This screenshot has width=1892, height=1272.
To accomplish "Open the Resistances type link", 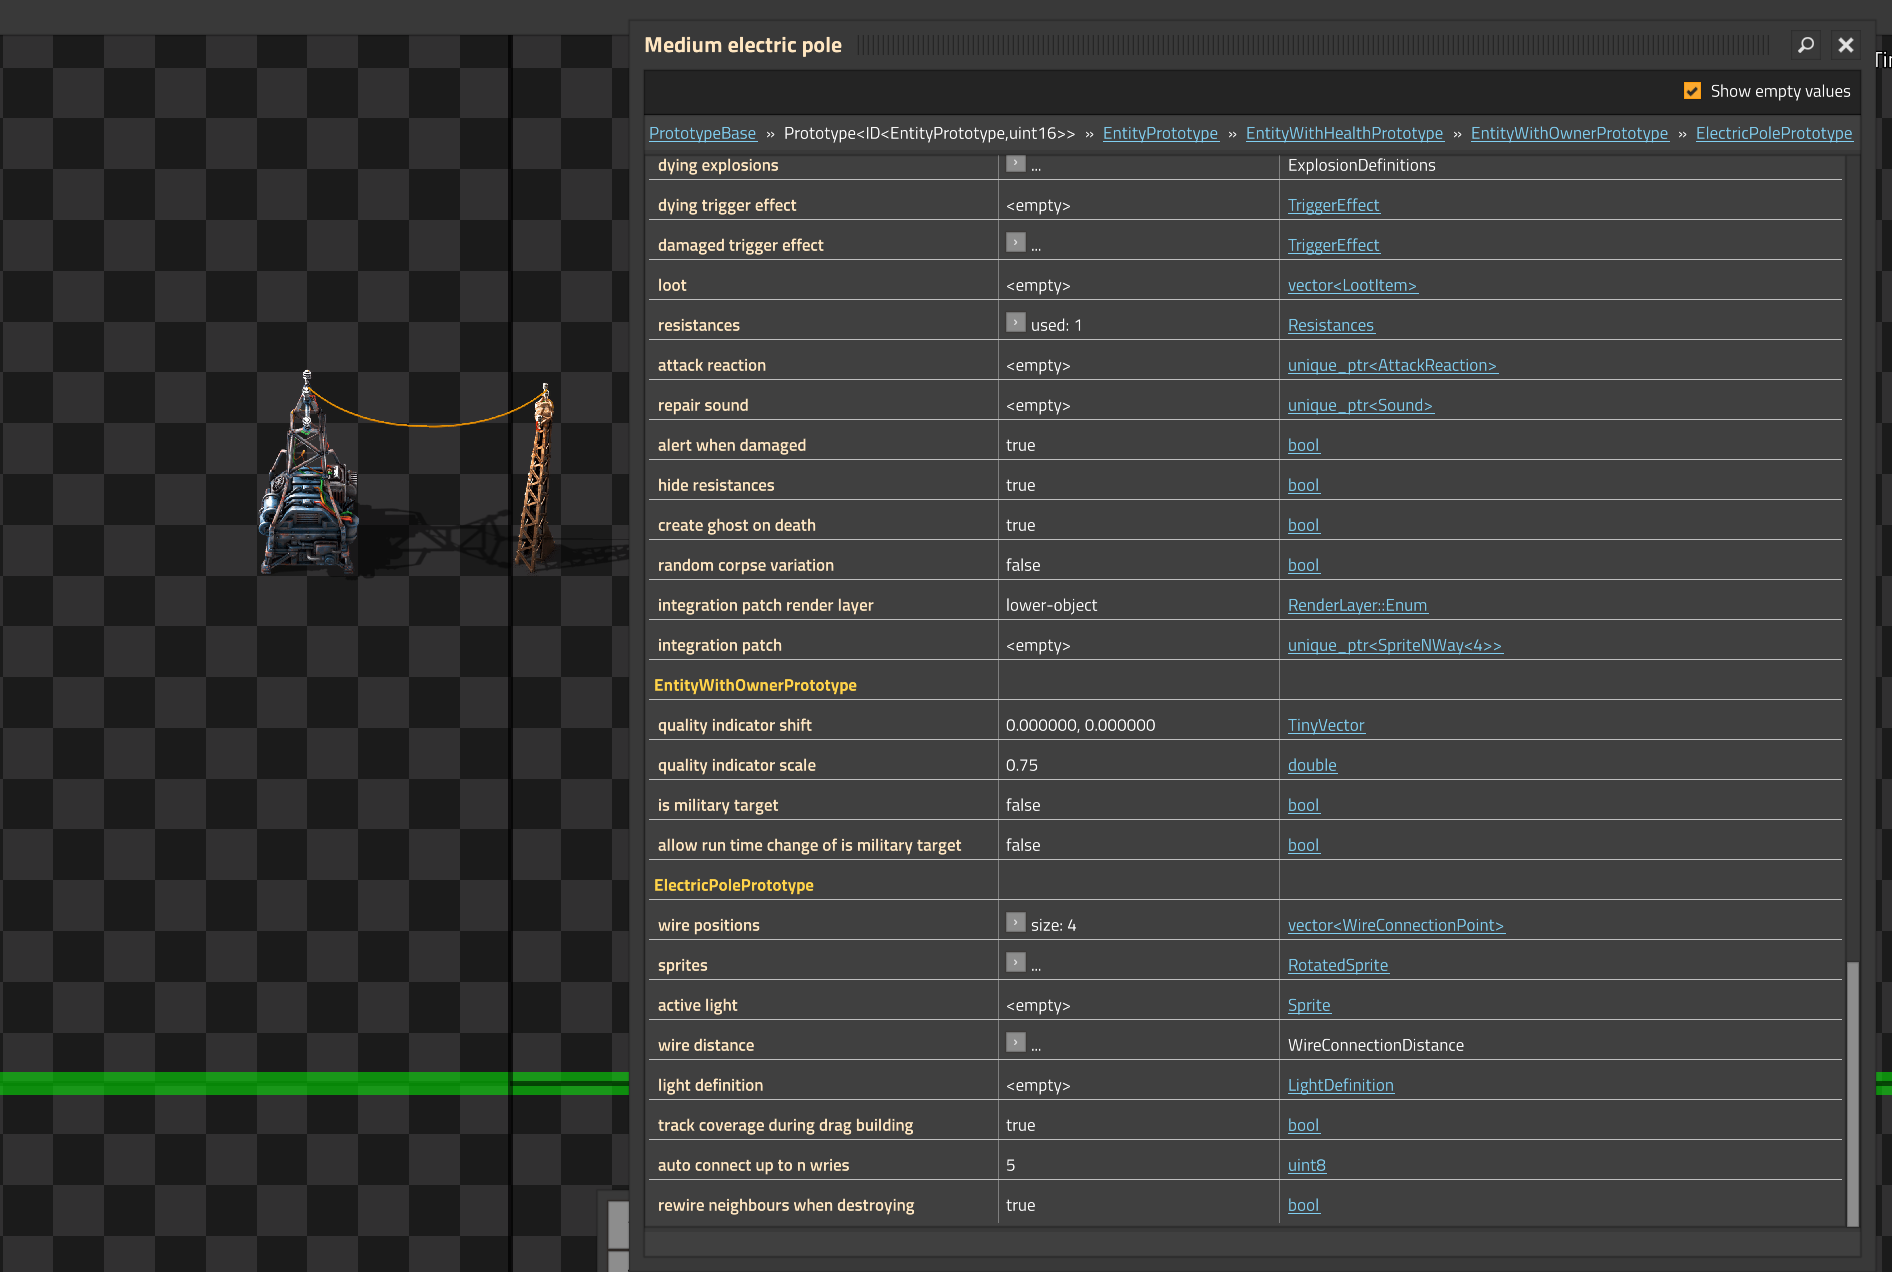I will (1331, 325).
